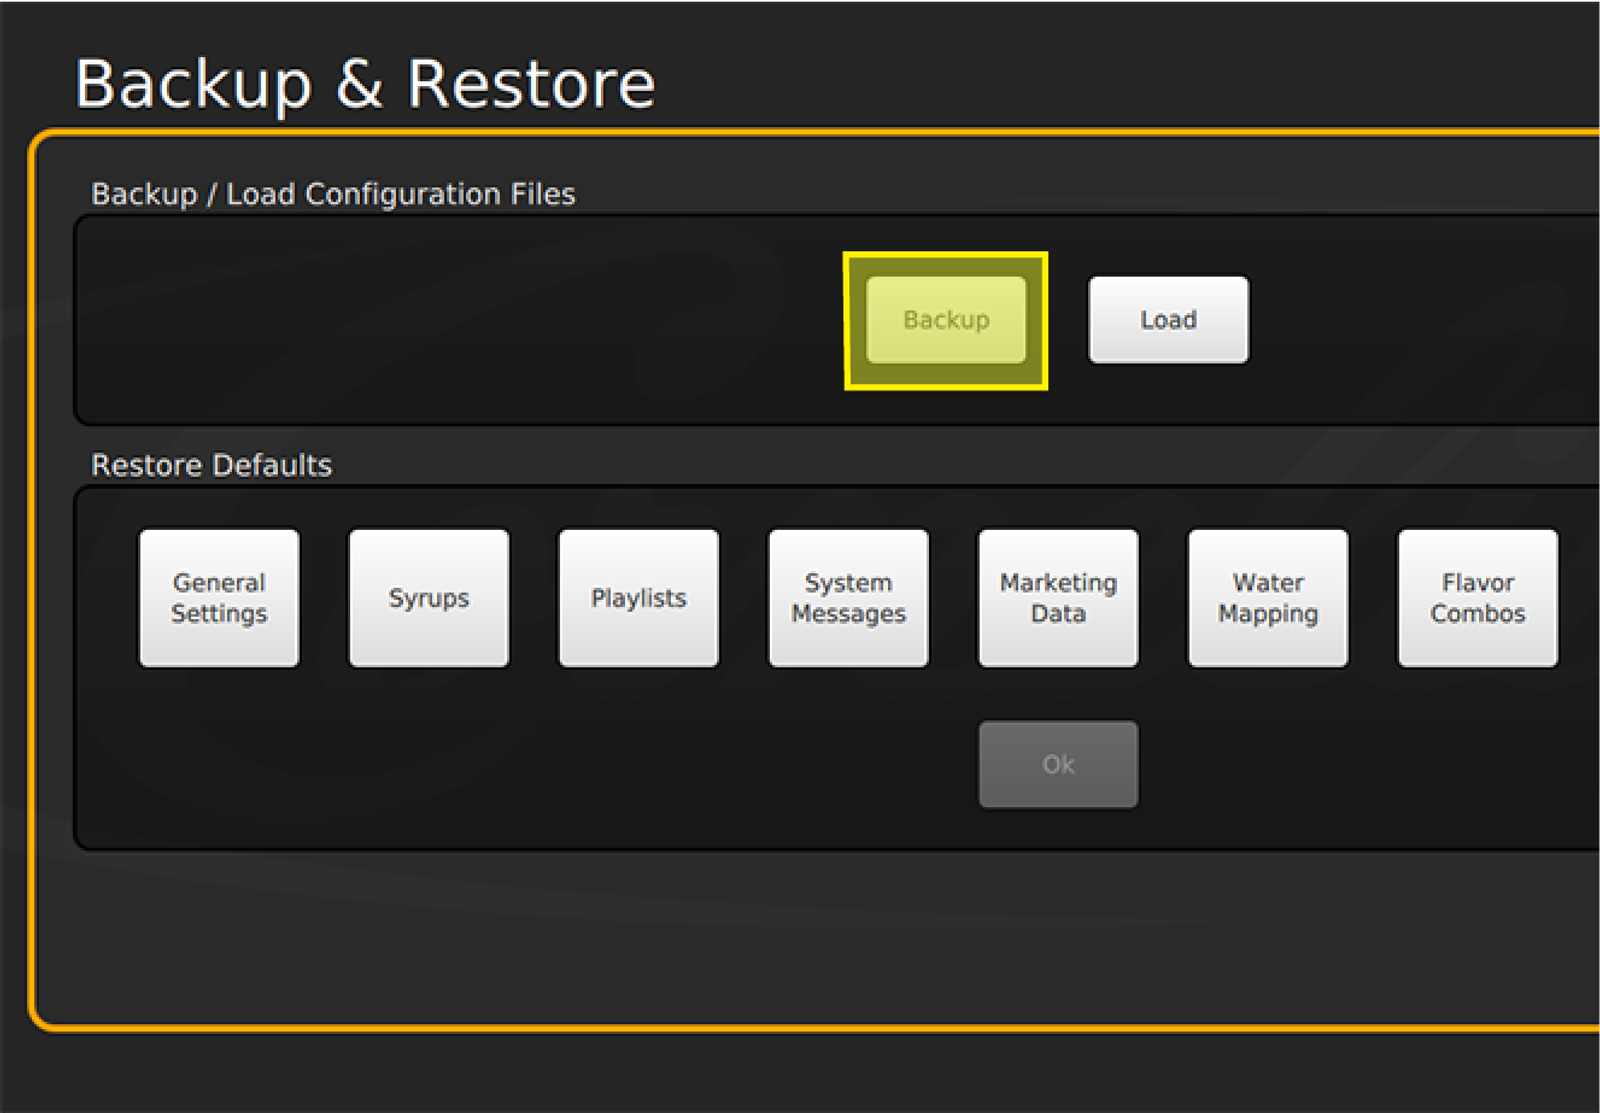This screenshot has height=1113, width=1600.
Task: Restore Water Mapping defaults
Action: tap(1268, 598)
